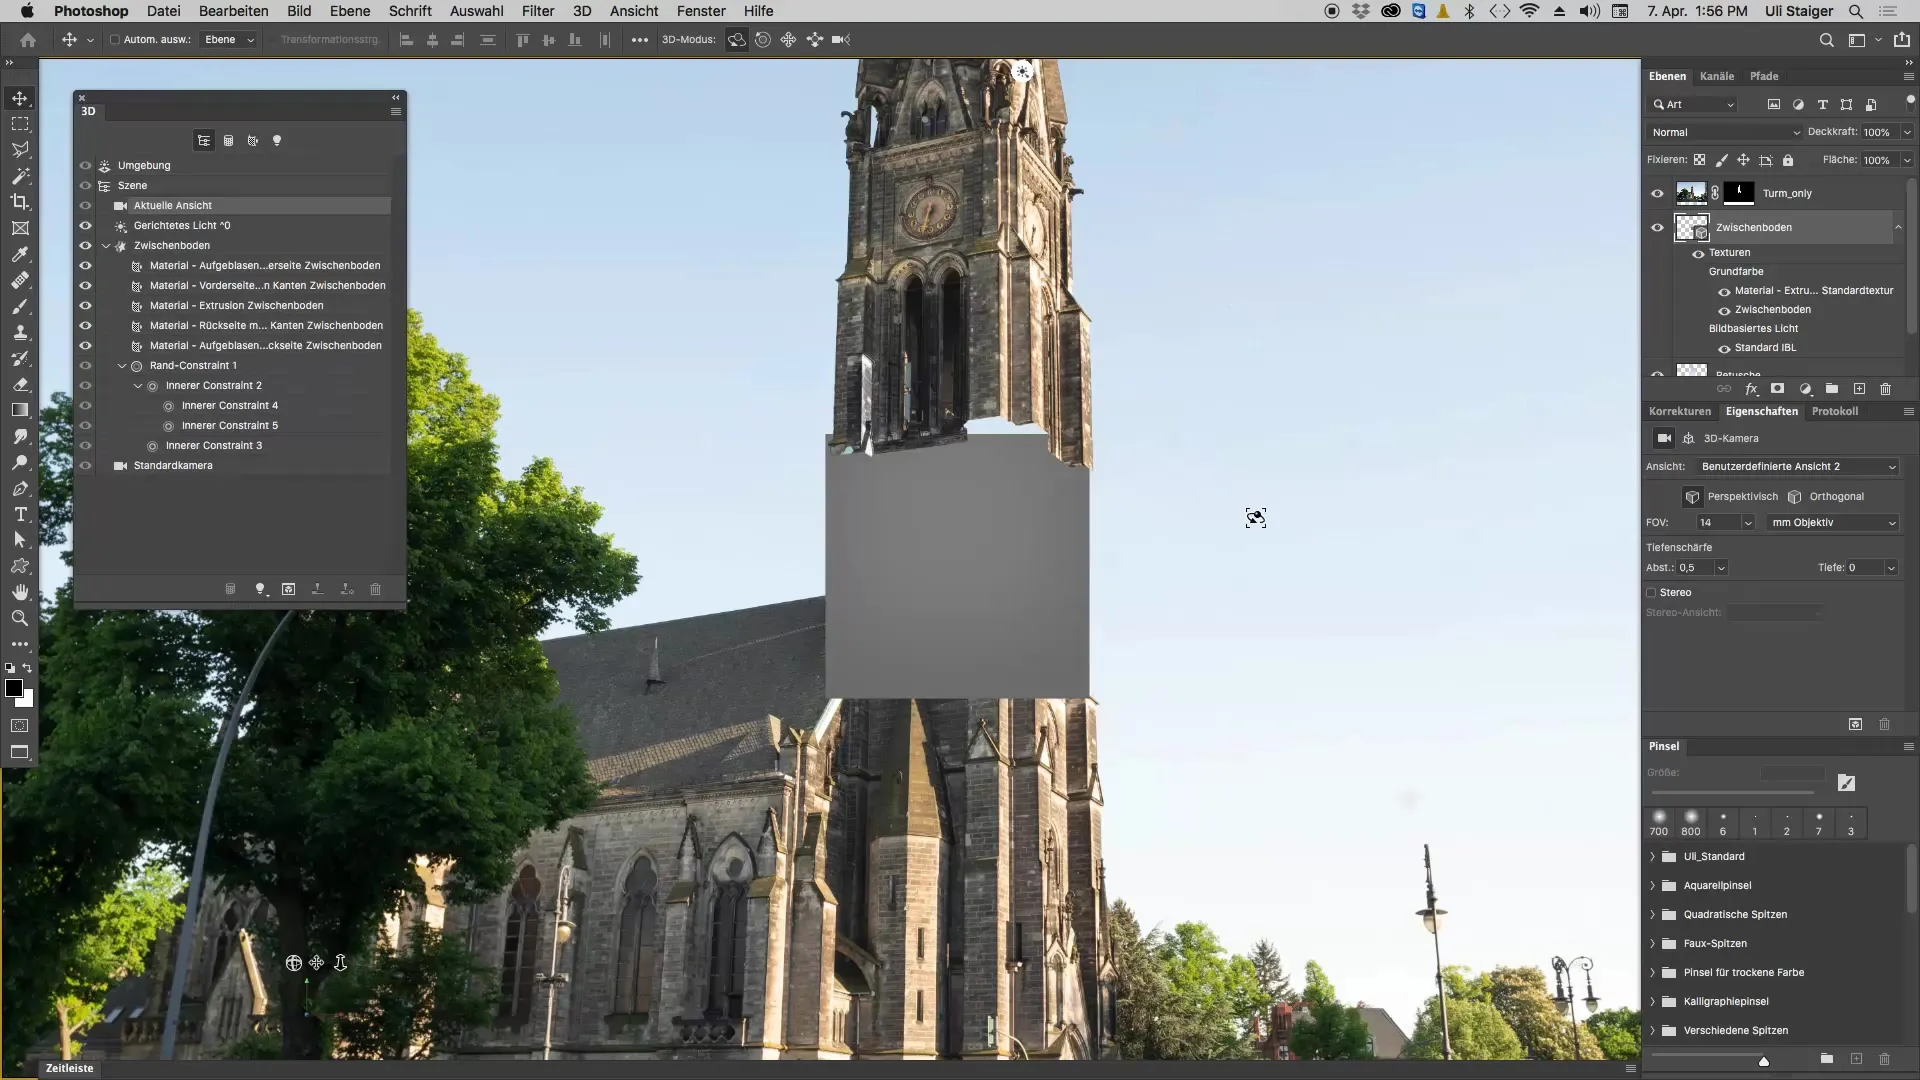Expand Aquarellpinsel brush folder
This screenshot has width=1920, height=1080.
coord(1653,886)
